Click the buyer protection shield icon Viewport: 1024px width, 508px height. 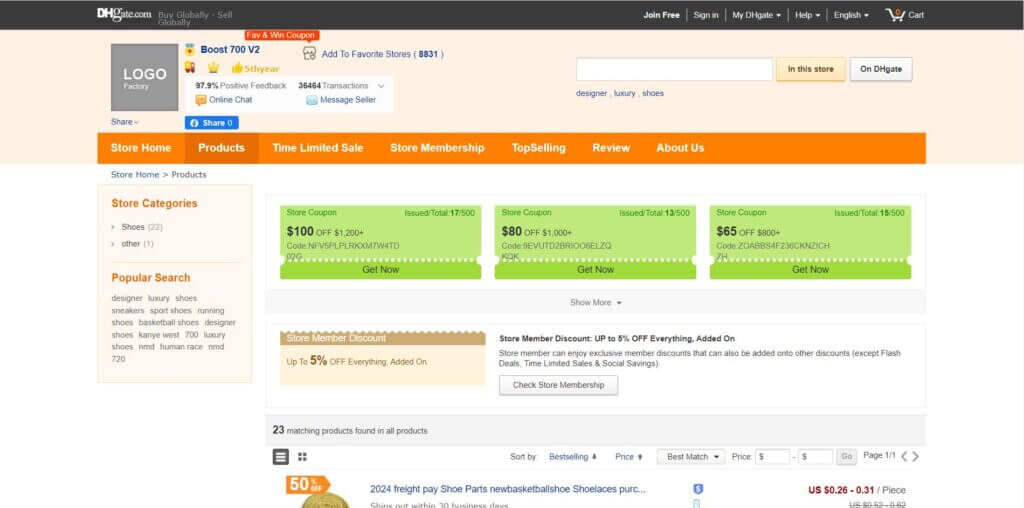click(698, 488)
